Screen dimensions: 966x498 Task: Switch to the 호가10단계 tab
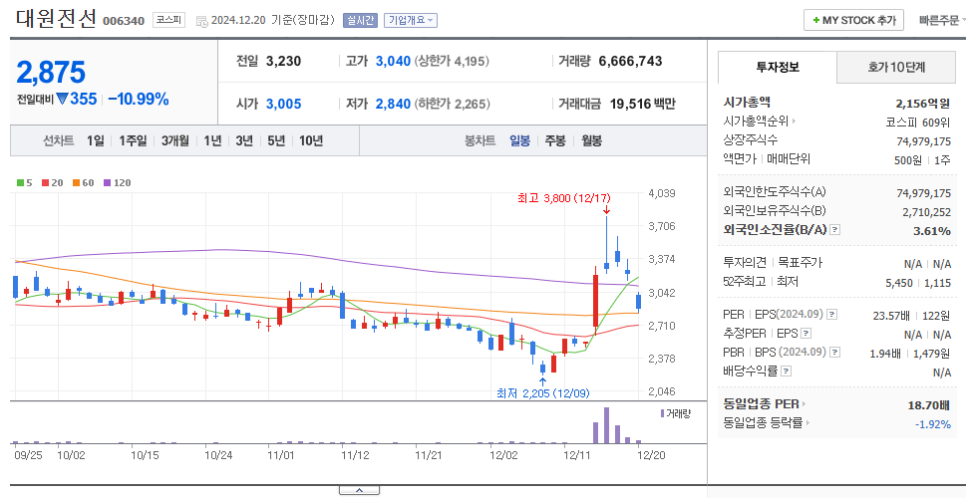click(896, 67)
